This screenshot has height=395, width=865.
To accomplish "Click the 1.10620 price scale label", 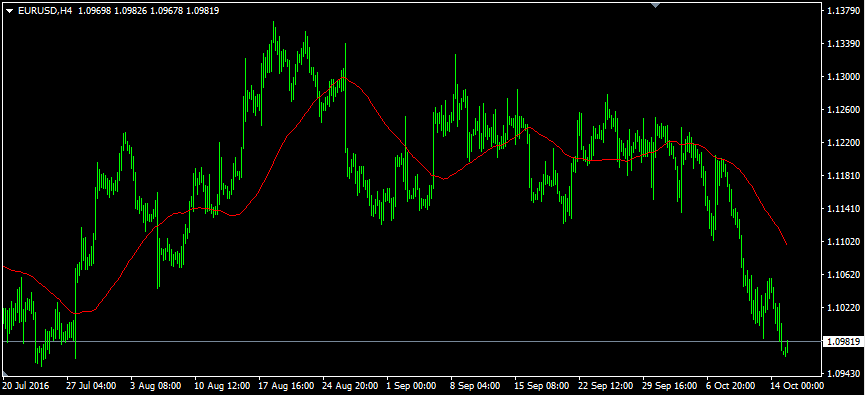I will pos(843,275).
